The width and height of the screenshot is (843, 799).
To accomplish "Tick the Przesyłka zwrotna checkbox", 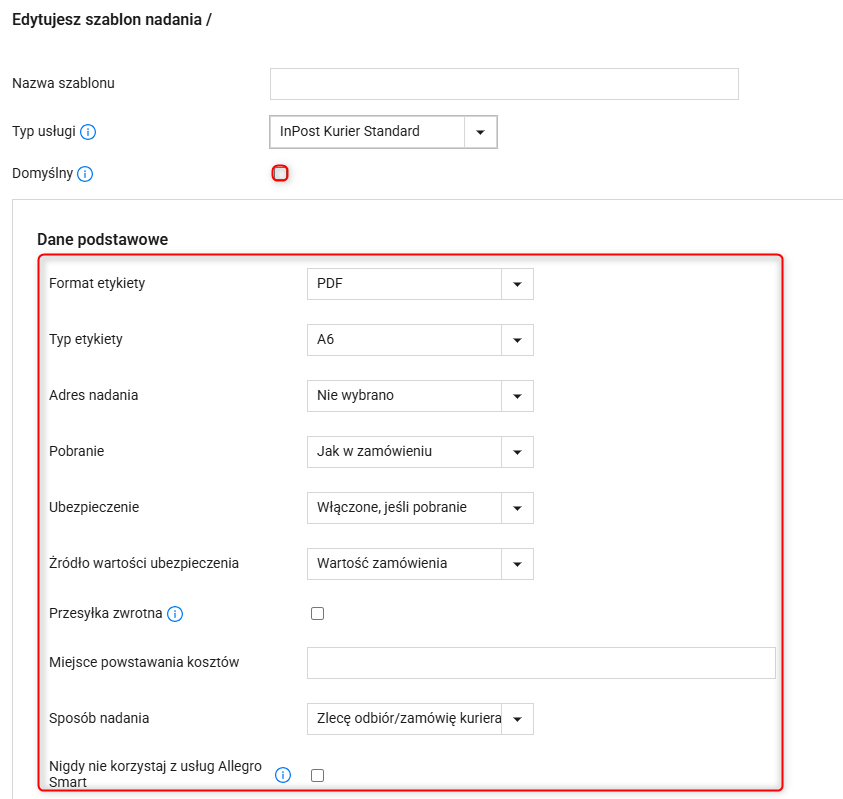I will click(317, 613).
